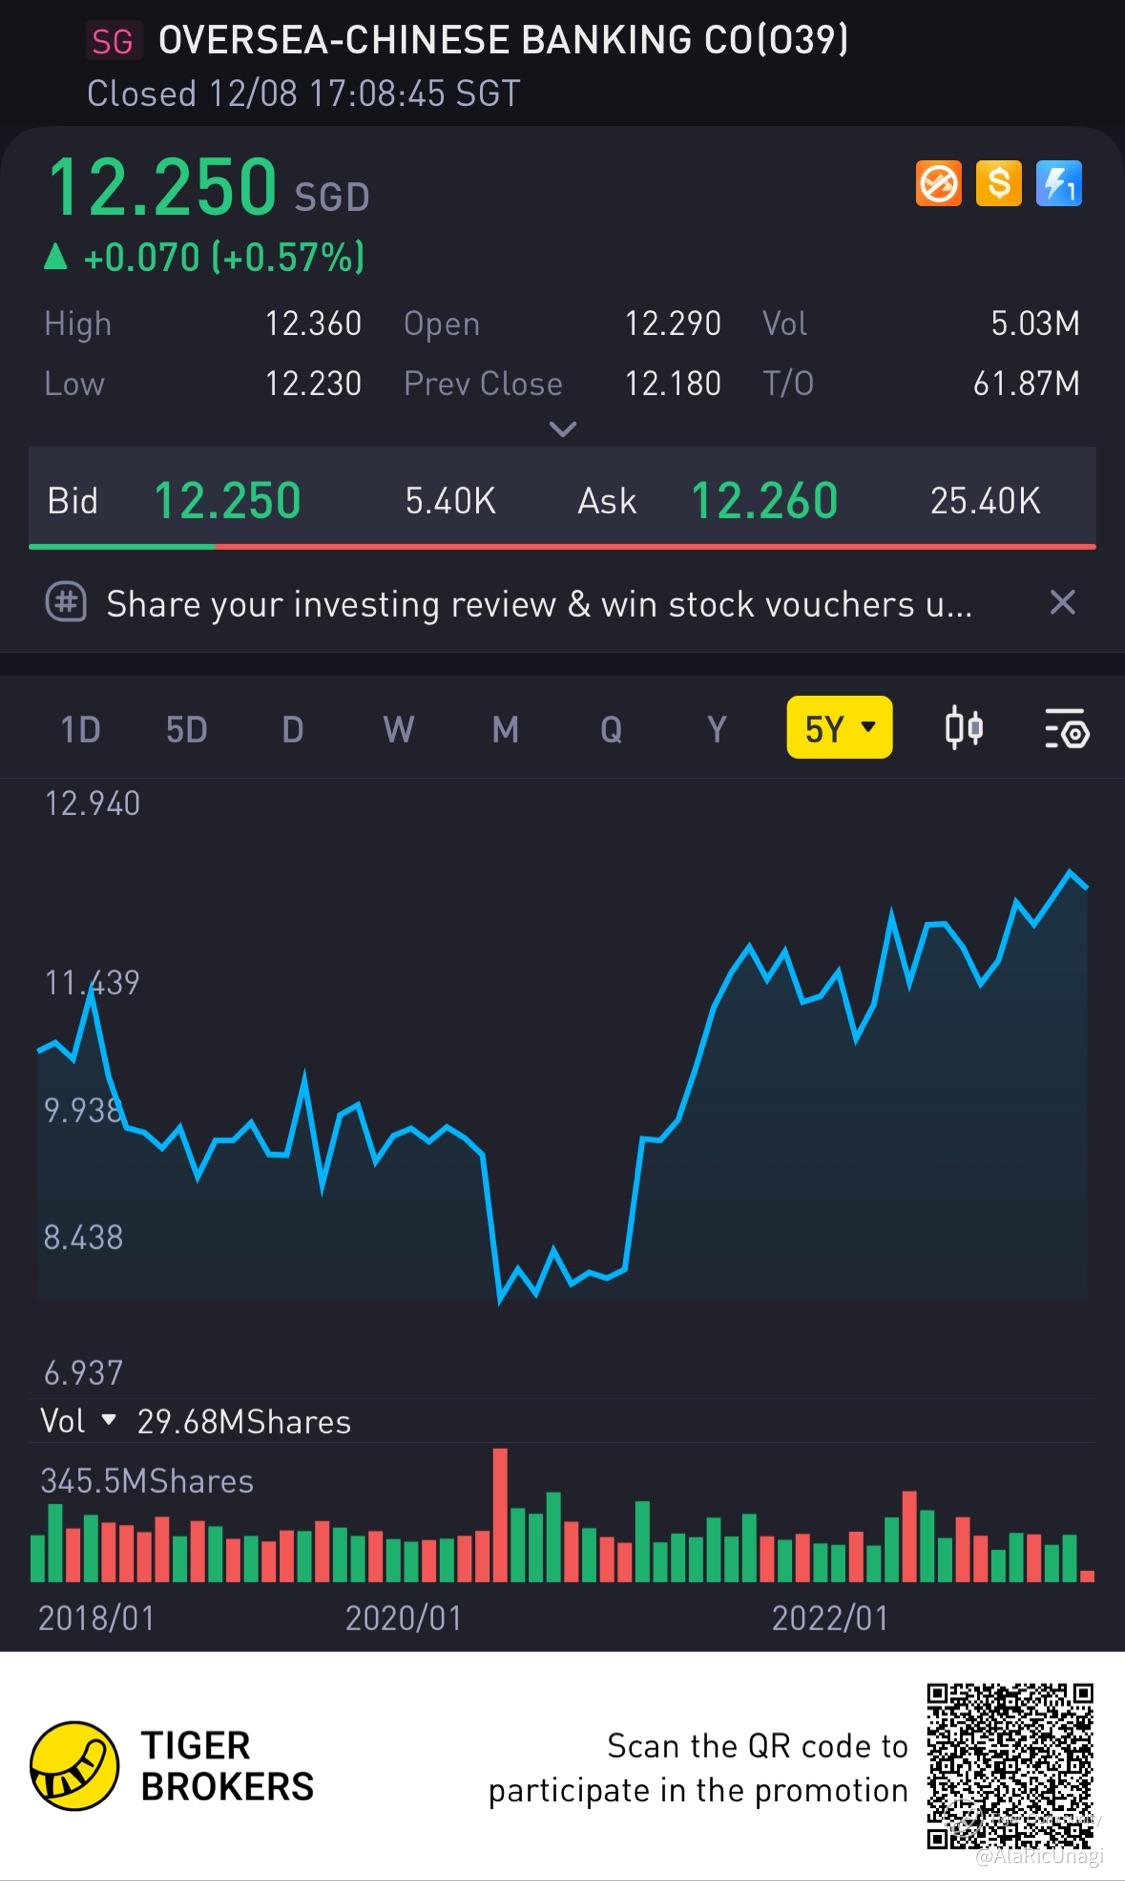The height and width of the screenshot is (1881, 1125).
Task: Expand more quote details chevron
Action: (x=563, y=429)
